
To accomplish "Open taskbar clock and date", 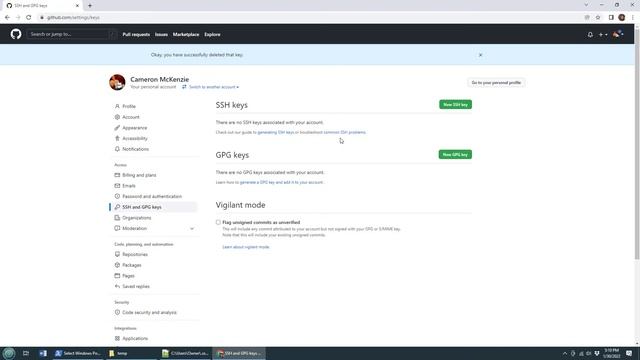I will (x=612, y=353).
